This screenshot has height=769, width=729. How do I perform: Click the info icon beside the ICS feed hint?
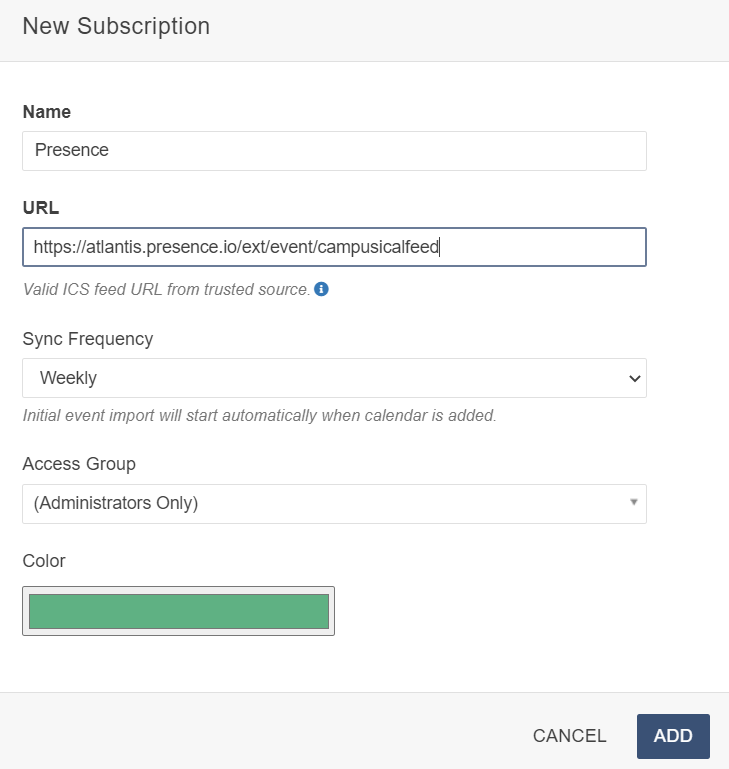click(x=321, y=290)
